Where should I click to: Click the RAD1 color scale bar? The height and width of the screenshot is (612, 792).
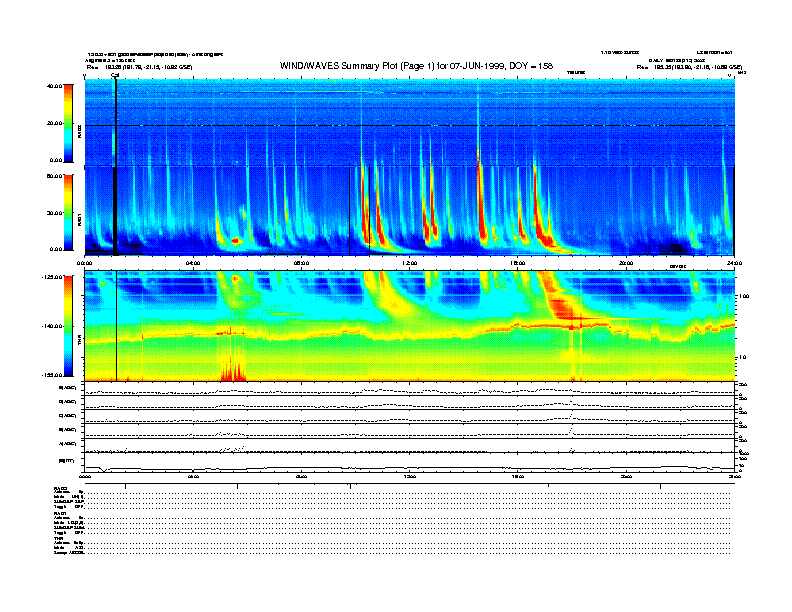tap(68, 213)
